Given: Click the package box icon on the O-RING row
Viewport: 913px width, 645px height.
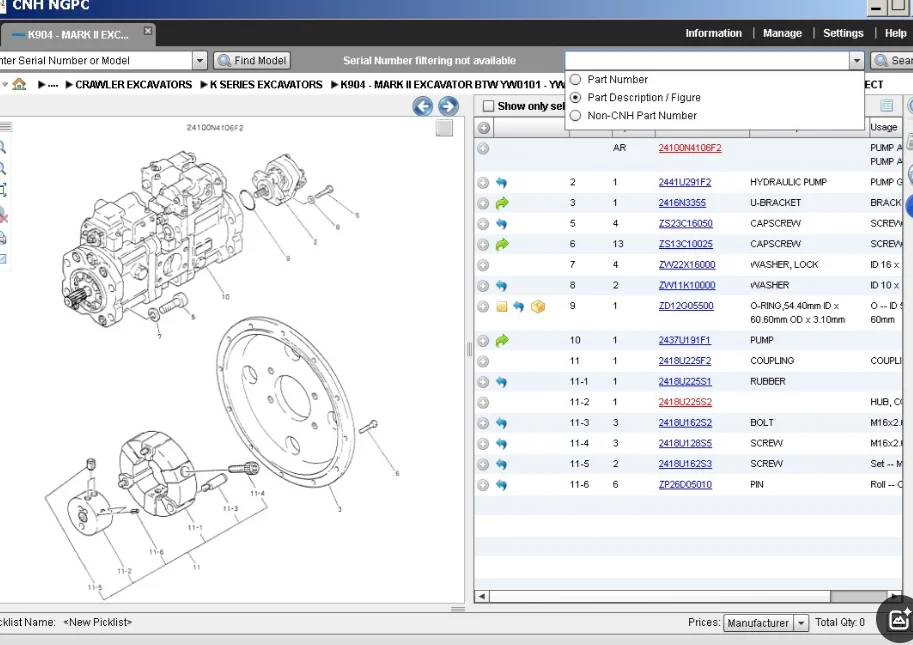Looking at the screenshot, I should click(x=538, y=306).
